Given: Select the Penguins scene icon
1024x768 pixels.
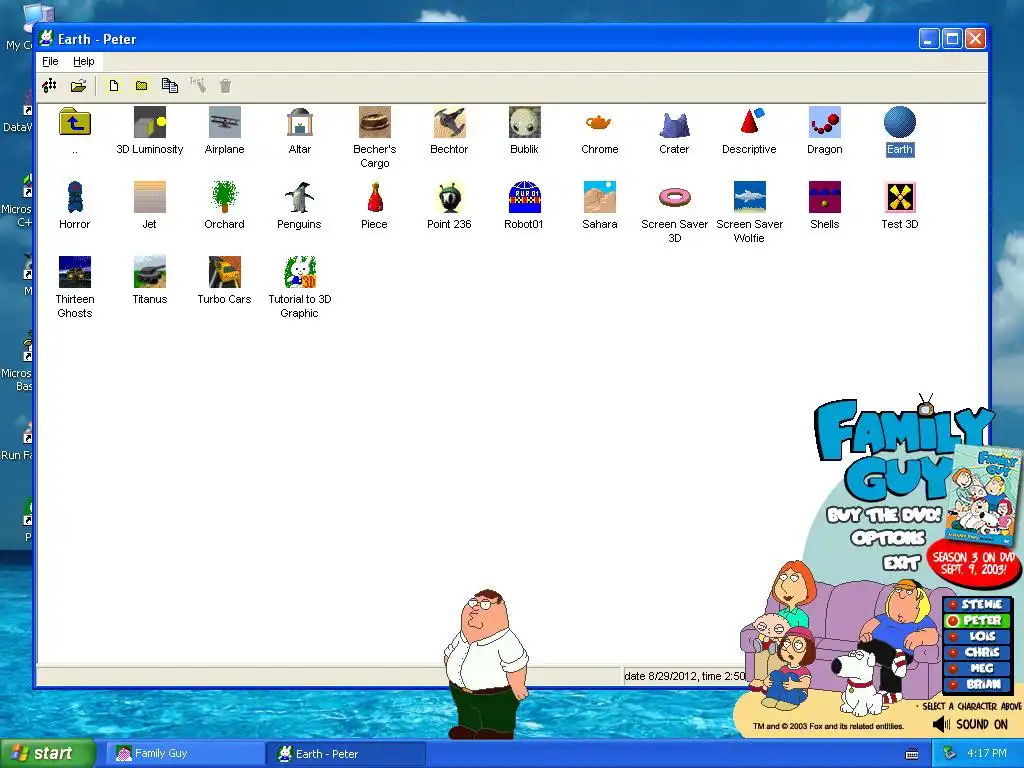Looking at the screenshot, I should [300, 197].
